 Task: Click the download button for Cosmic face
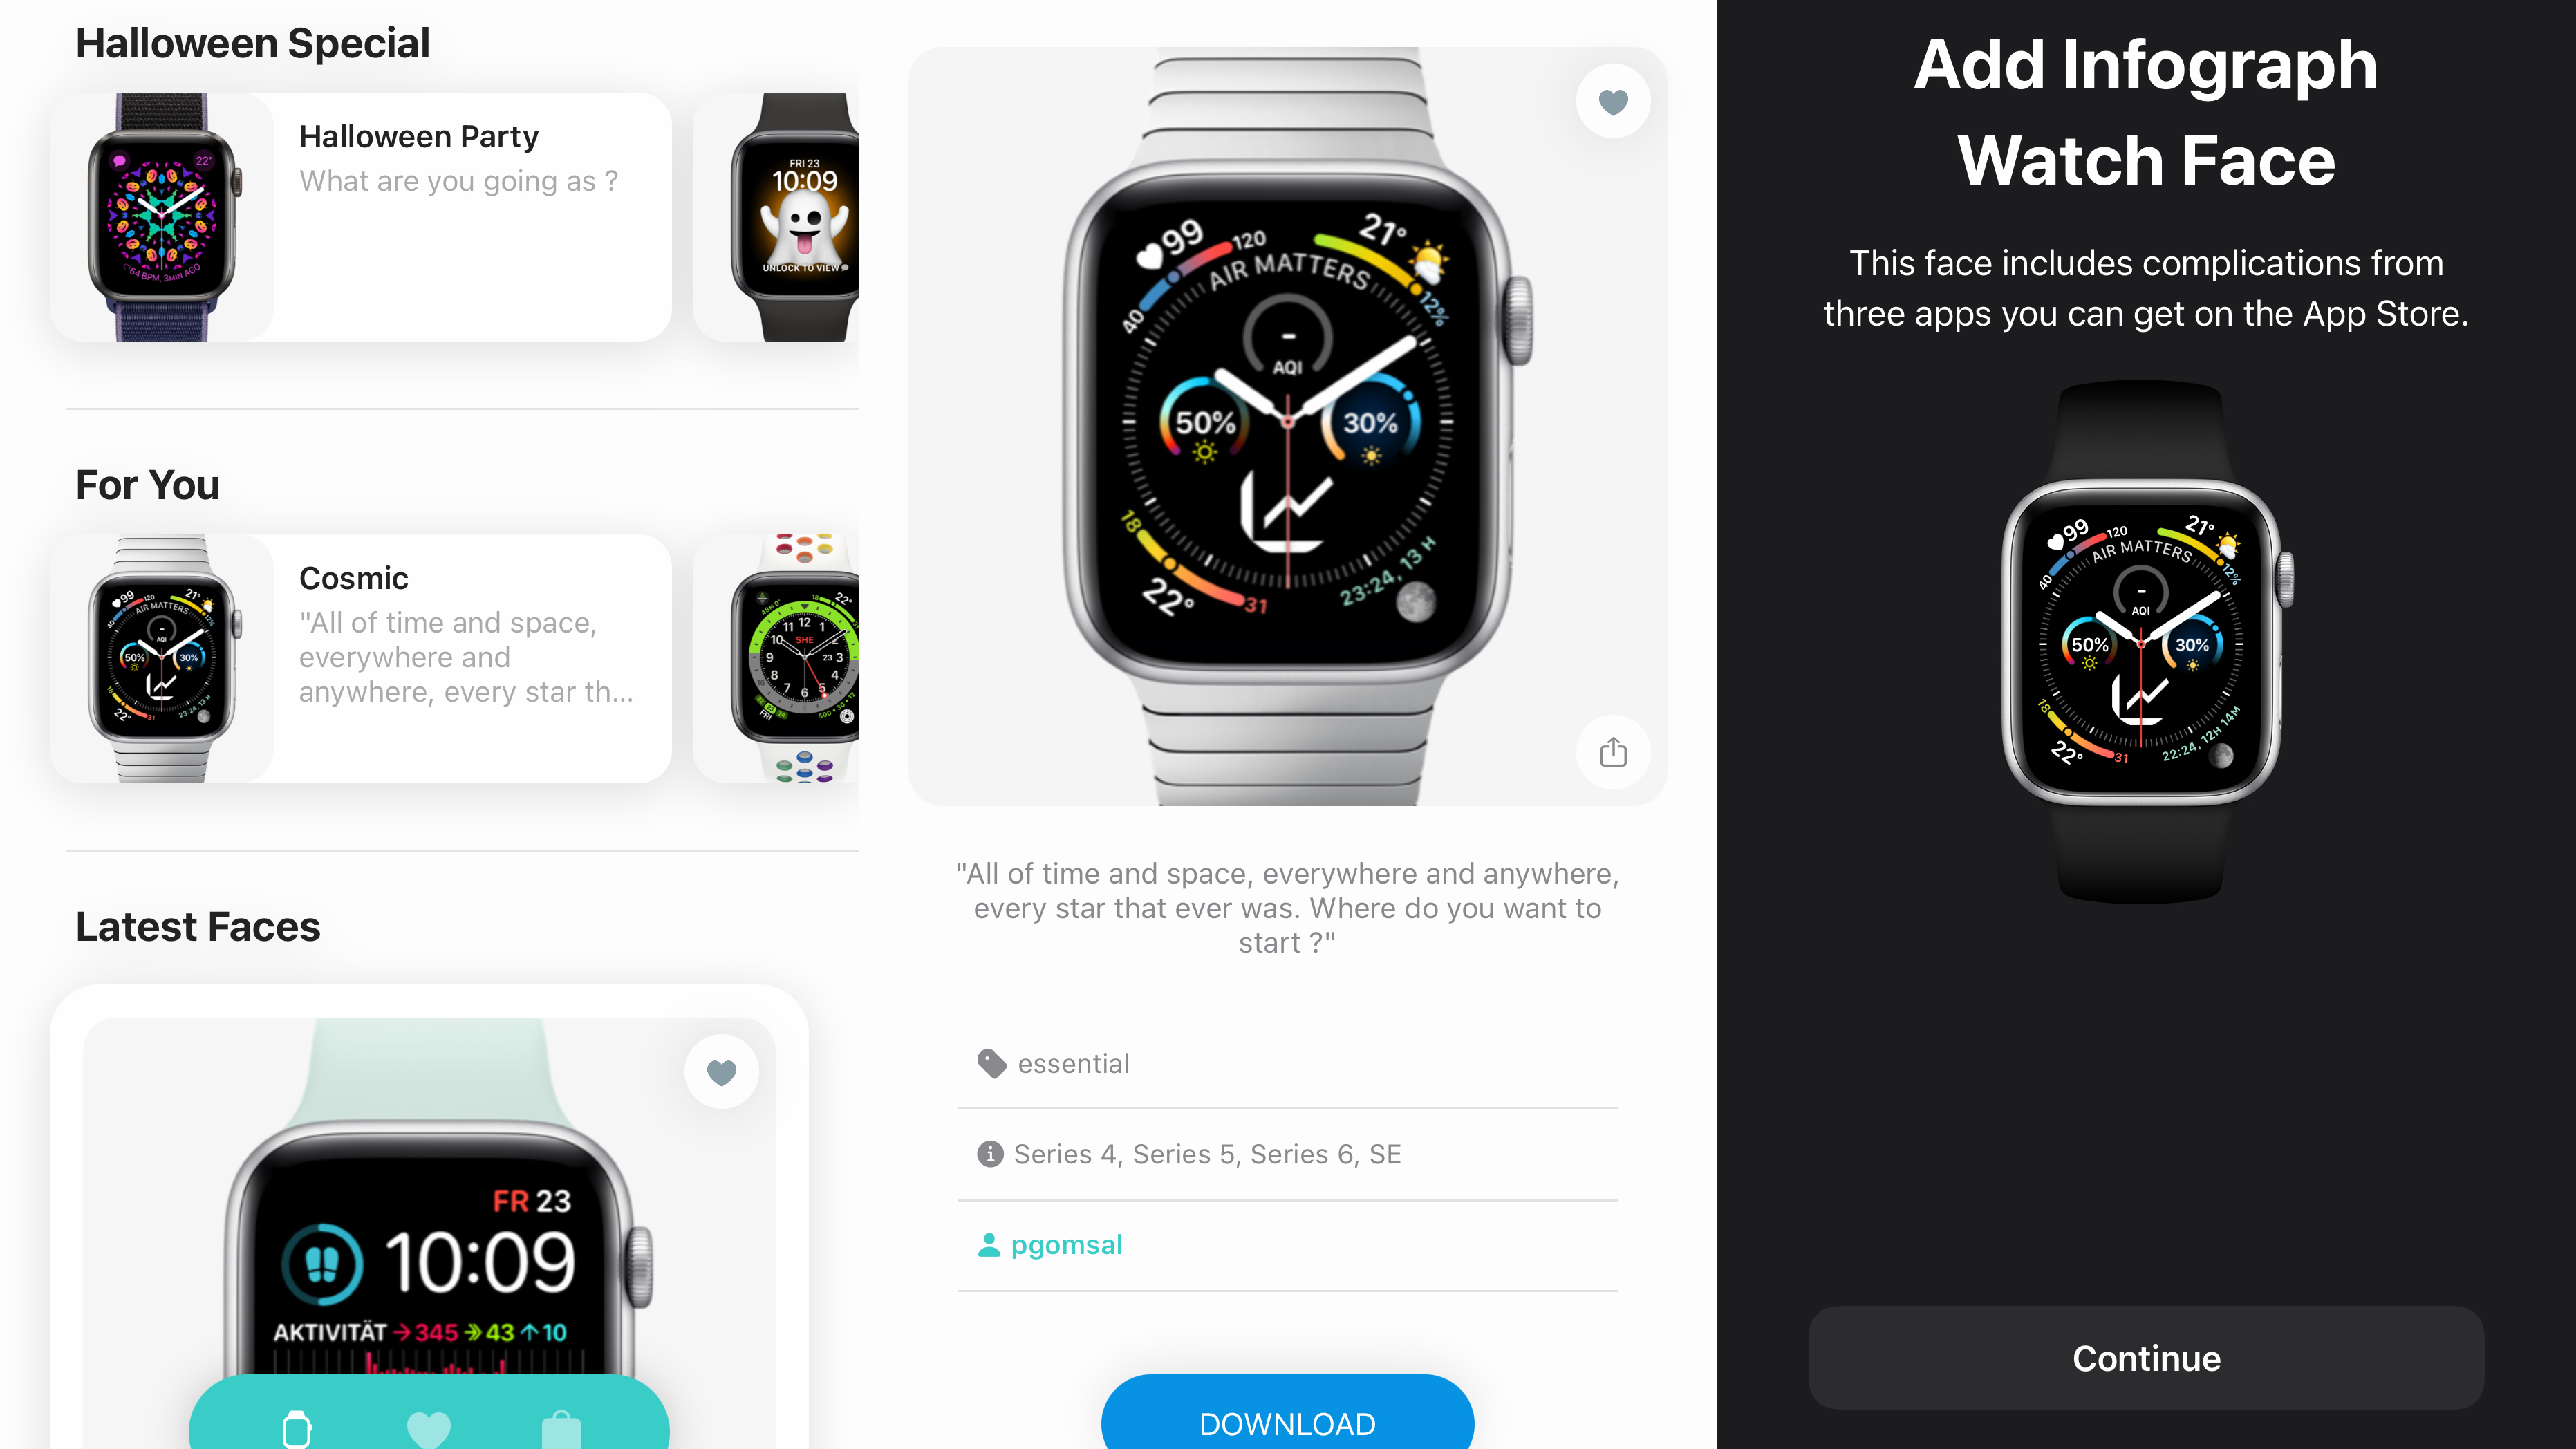1286,1423
